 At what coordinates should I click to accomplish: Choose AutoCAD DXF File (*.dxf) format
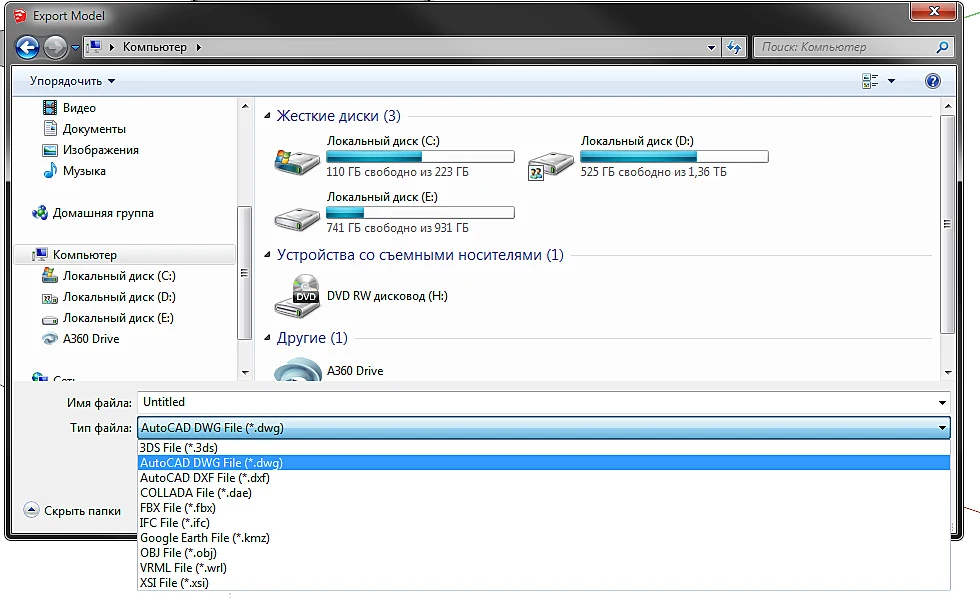[544, 477]
